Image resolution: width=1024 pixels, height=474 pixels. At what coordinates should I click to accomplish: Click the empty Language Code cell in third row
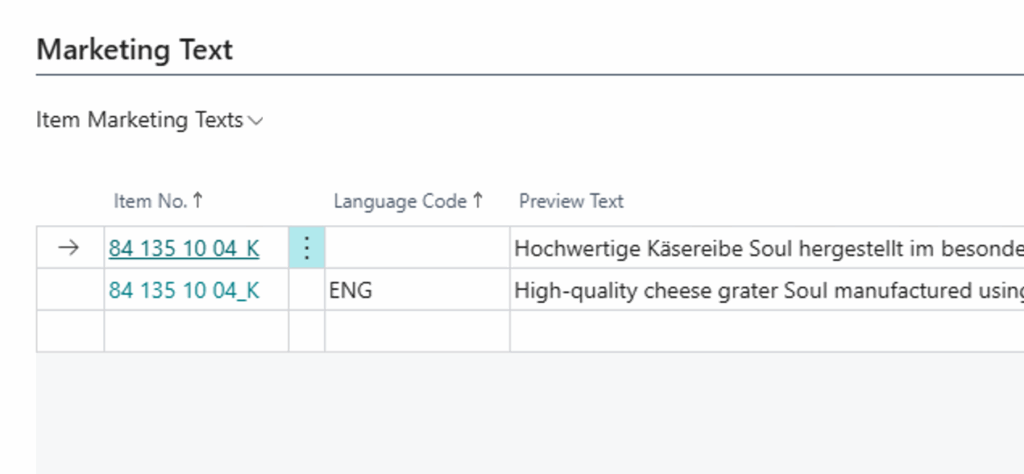(416, 331)
